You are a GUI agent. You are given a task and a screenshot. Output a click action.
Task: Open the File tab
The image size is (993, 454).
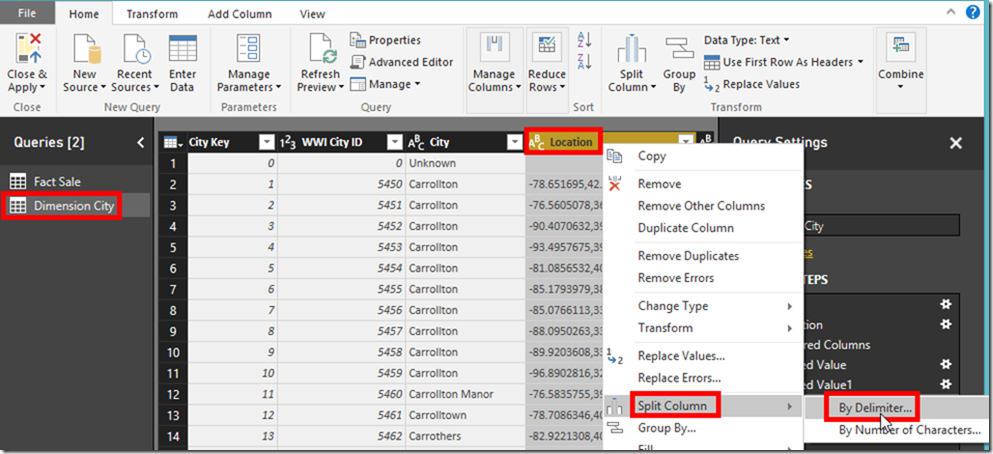27,13
